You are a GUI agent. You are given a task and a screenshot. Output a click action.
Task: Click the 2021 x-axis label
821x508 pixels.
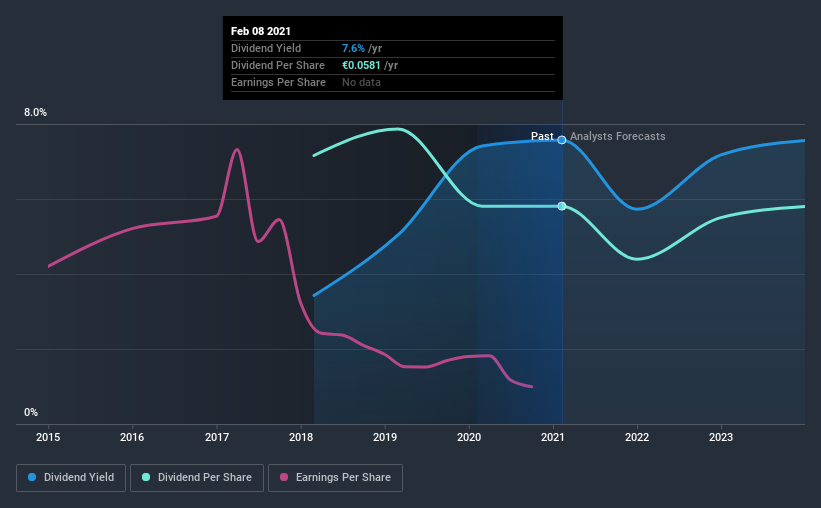pyautogui.click(x=553, y=437)
